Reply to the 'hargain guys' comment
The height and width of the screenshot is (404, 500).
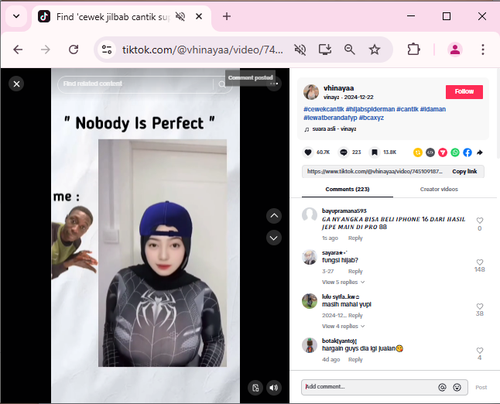click(355, 360)
